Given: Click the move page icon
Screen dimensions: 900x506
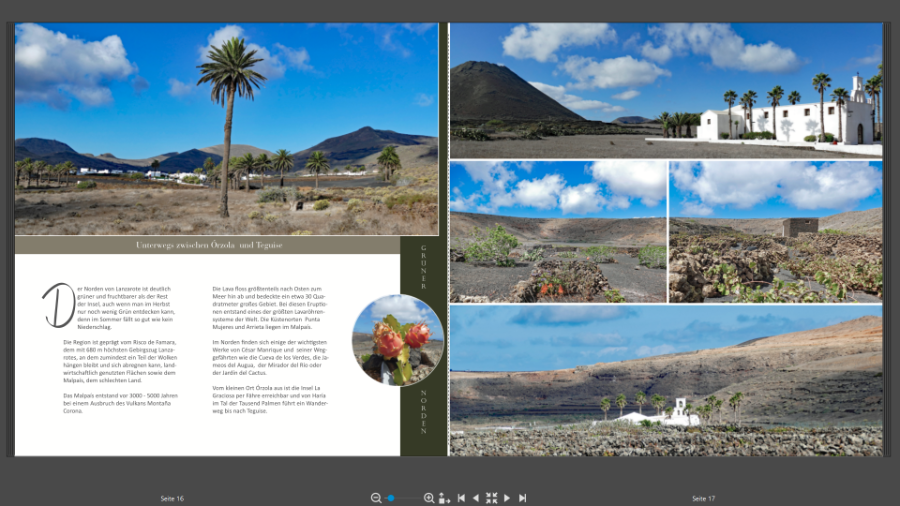Looking at the screenshot, I should (444, 498).
